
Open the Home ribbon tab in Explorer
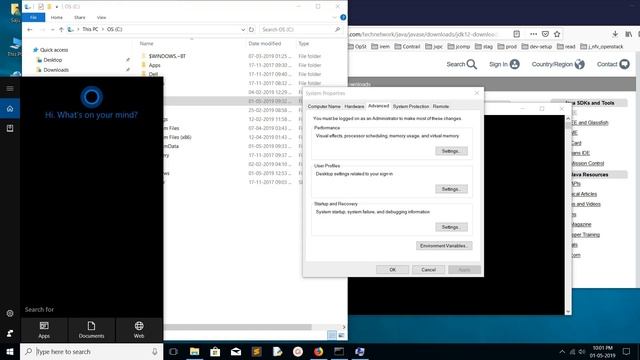[56, 18]
